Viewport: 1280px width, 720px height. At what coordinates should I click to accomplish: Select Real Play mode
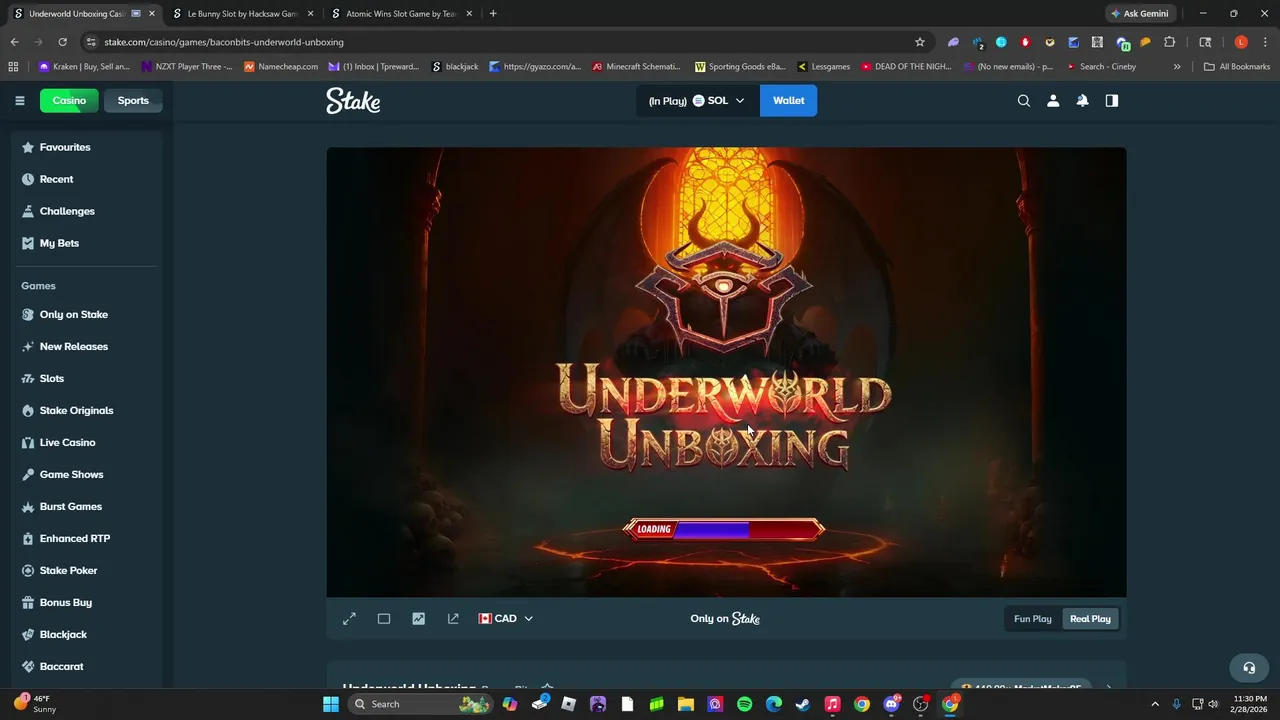[1090, 619]
